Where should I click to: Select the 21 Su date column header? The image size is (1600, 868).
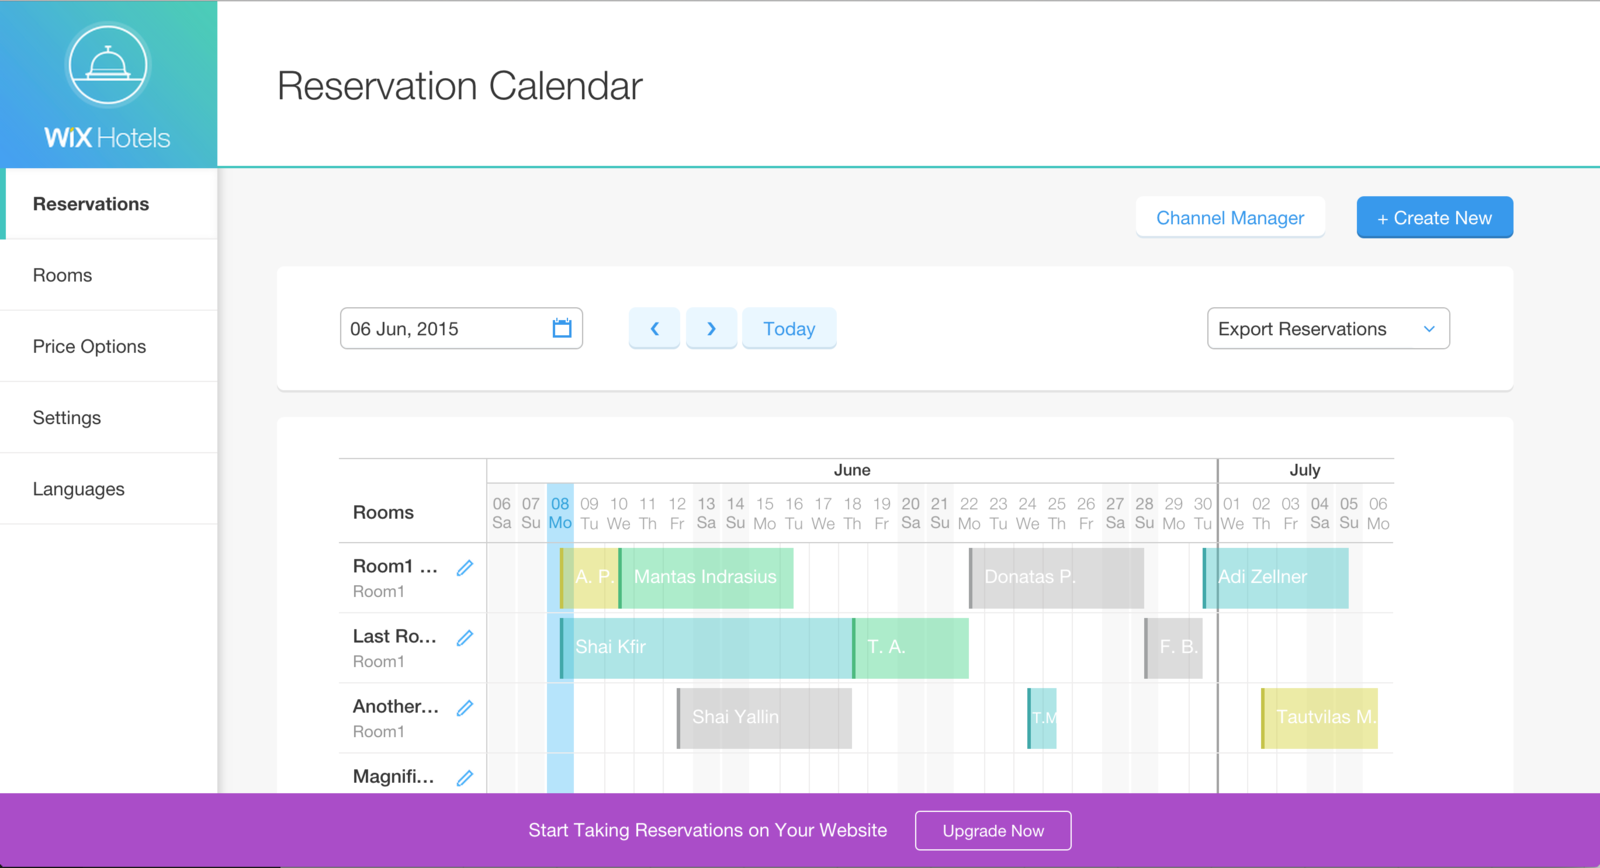pos(939,513)
